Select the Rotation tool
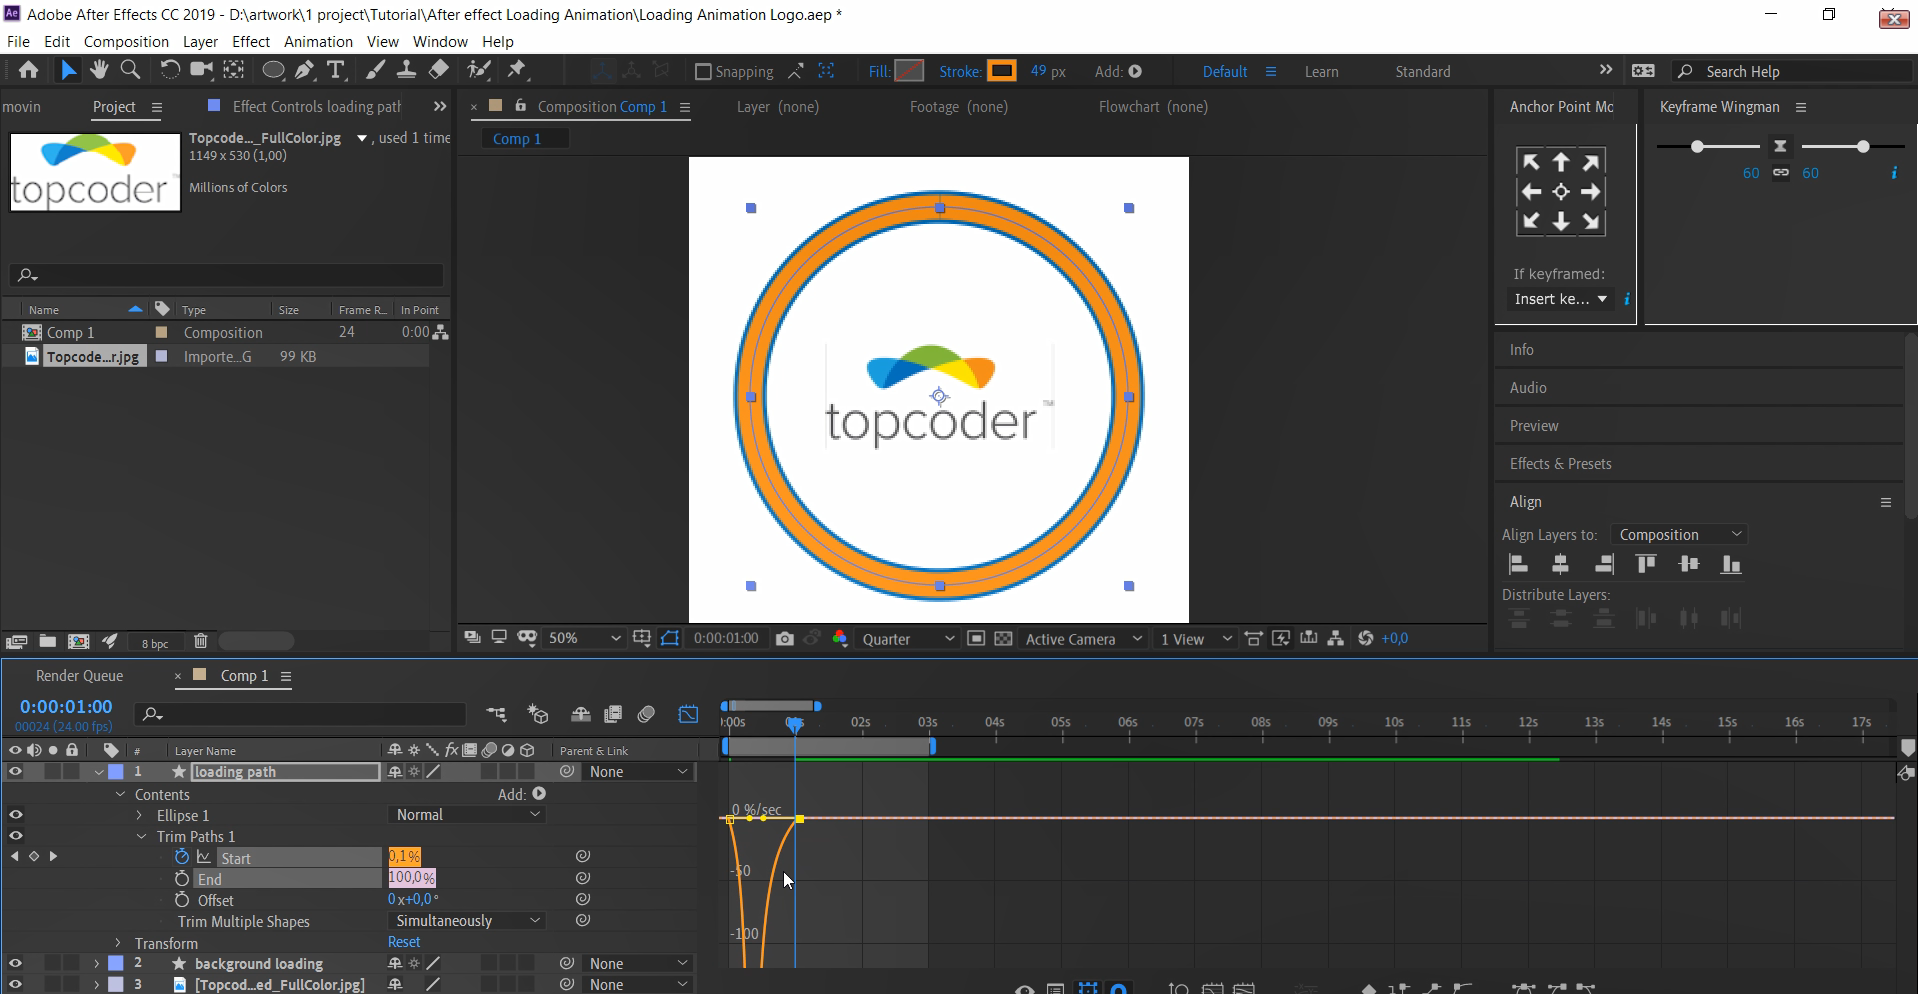The width and height of the screenshot is (1918, 994). click(170, 70)
